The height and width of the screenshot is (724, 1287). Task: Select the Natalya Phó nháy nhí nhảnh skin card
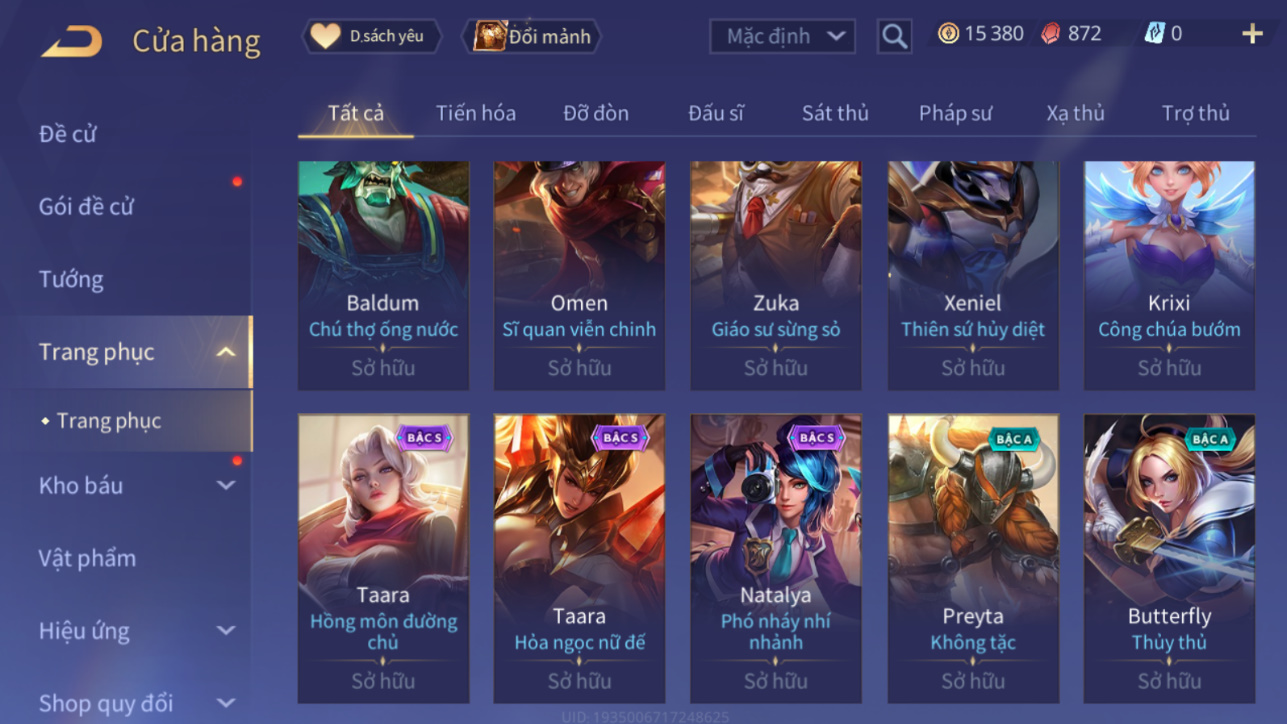[776, 558]
